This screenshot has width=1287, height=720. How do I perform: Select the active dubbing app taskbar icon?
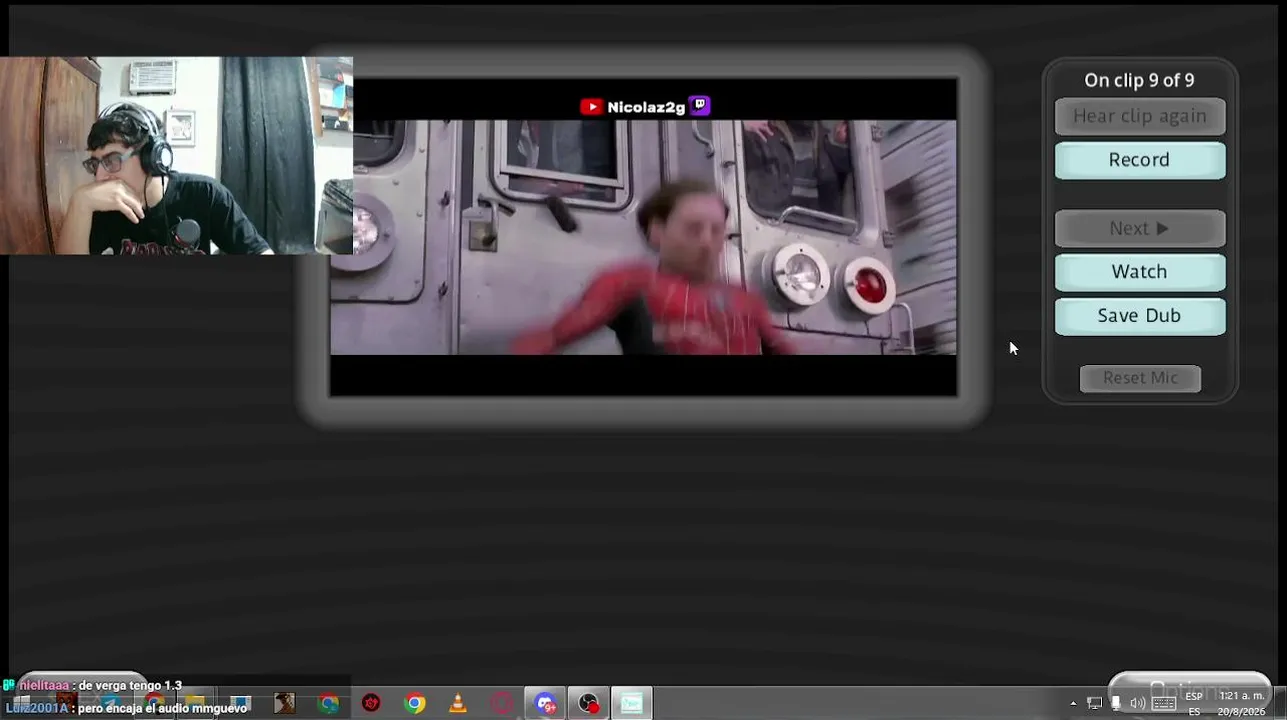click(631, 704)
